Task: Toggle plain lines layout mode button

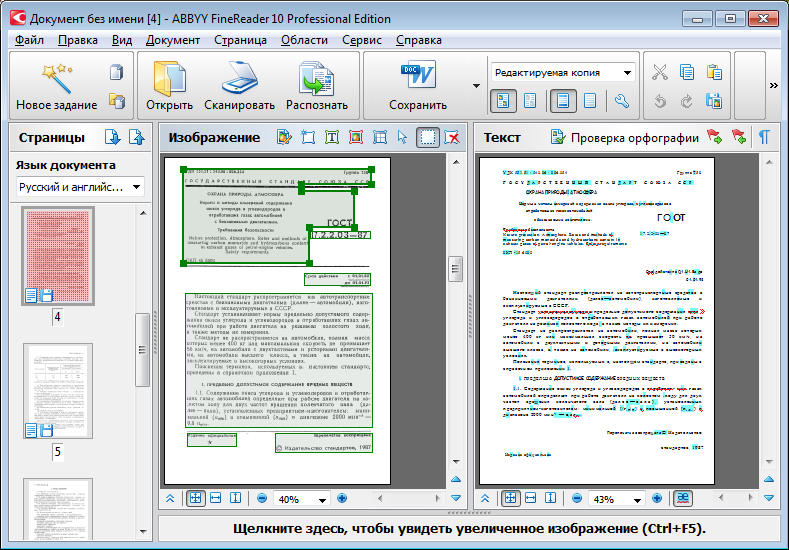Action: 590,101
